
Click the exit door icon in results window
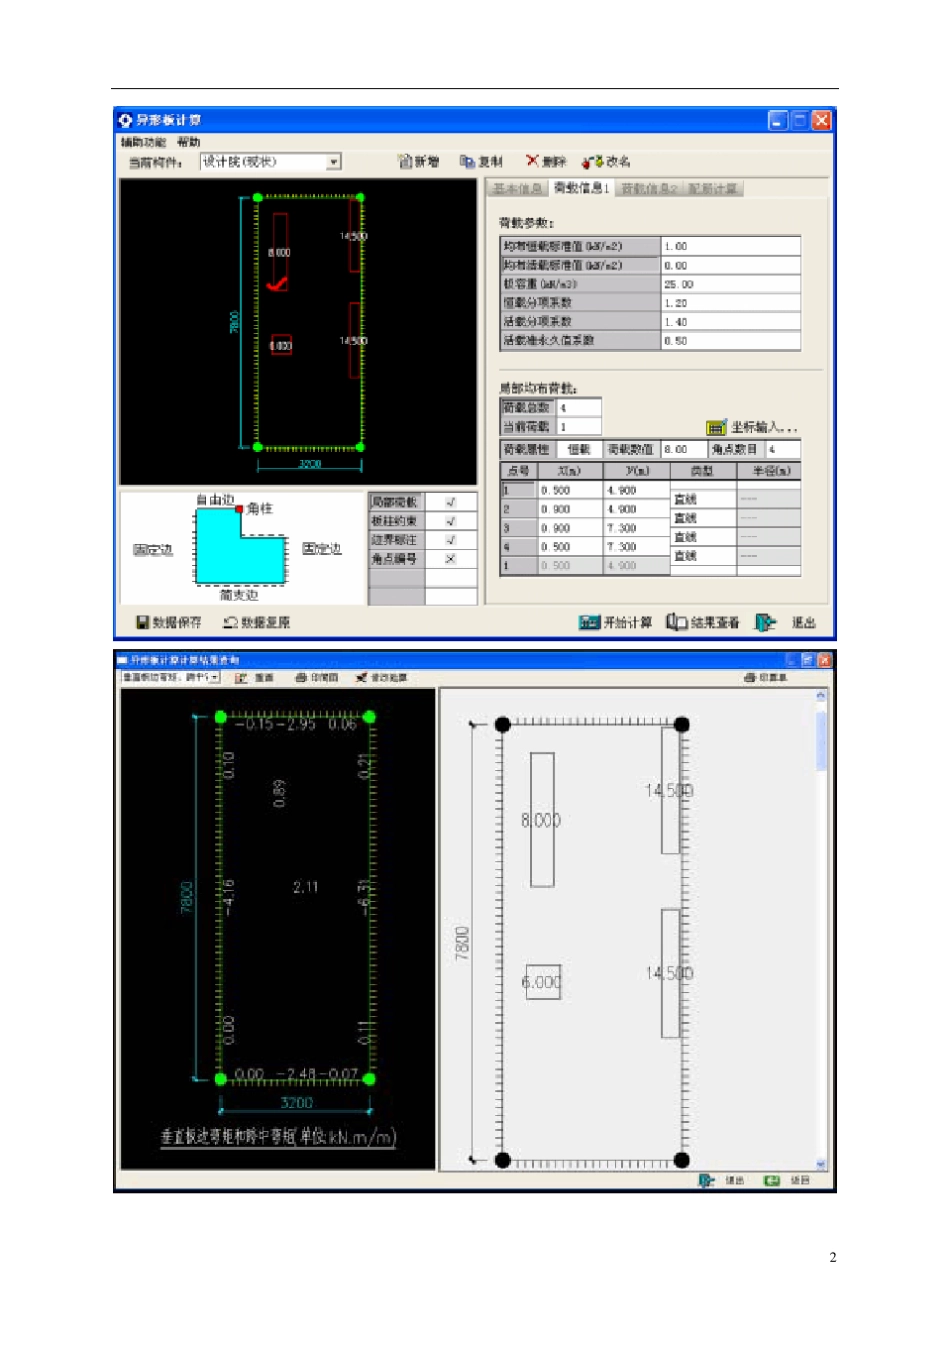[707, 1181]
